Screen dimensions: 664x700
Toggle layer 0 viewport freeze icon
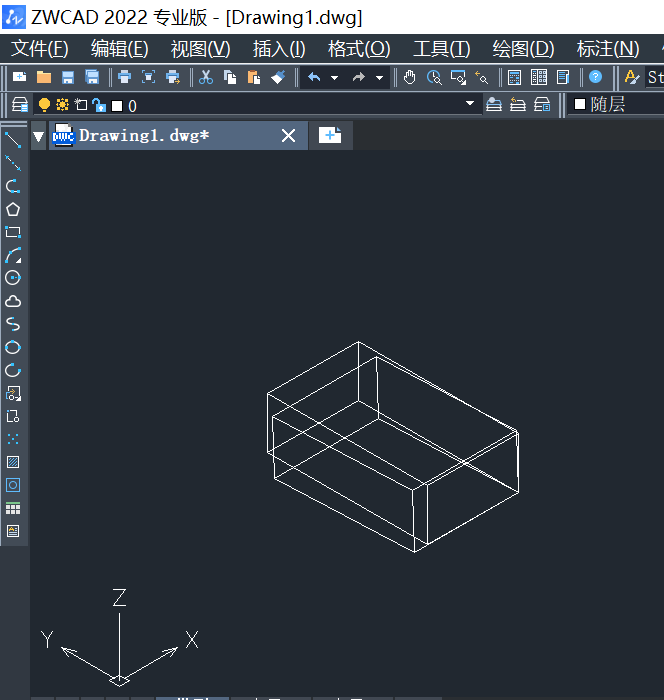(x=81, y=105)
